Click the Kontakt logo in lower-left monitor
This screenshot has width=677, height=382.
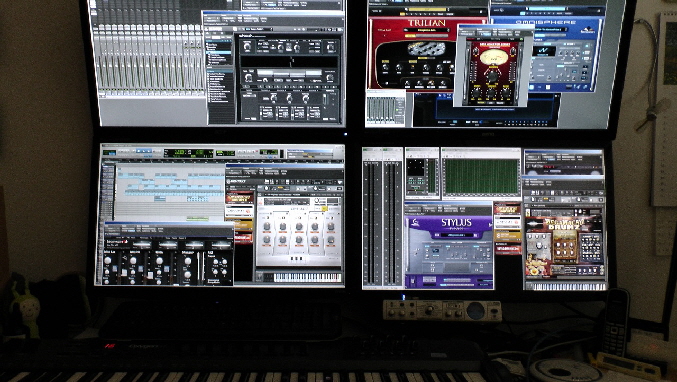[237, 182]
